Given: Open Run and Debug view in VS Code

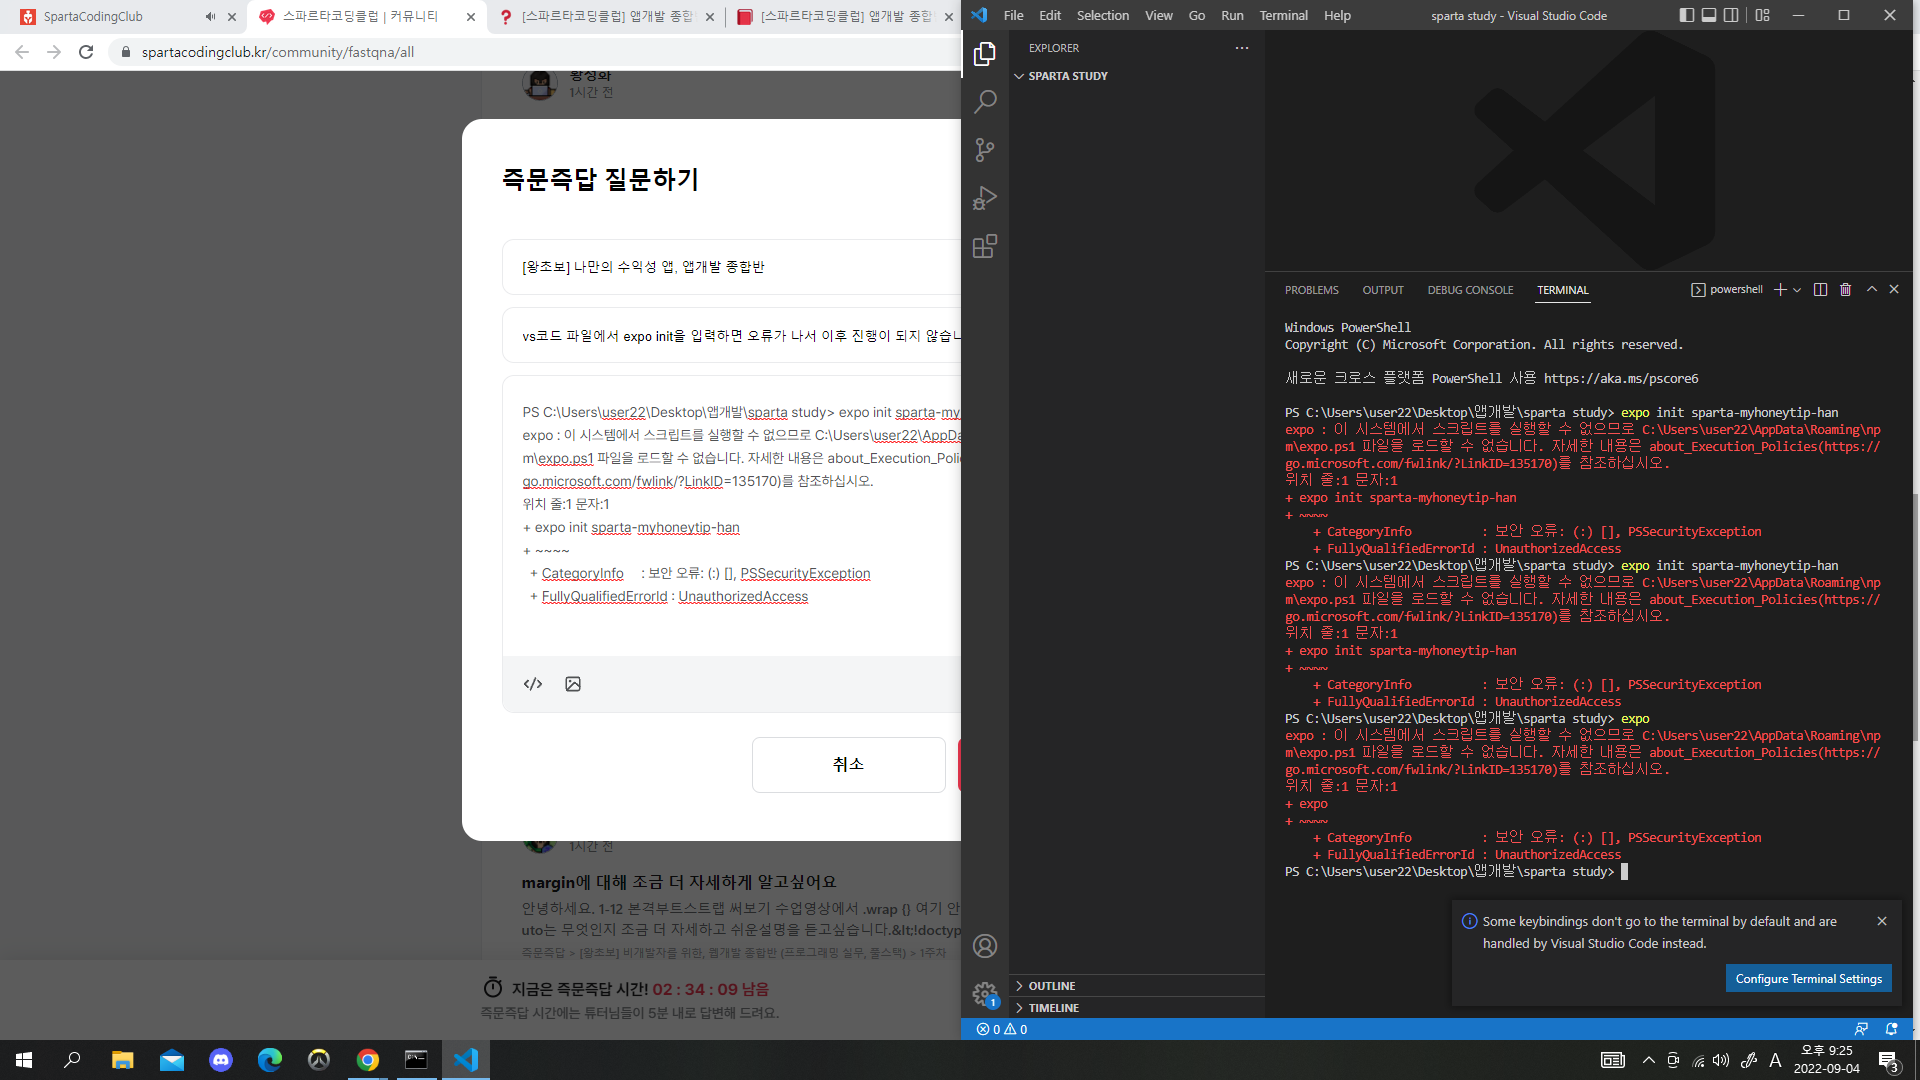Looking at the screenshot, I should coord(985,198).
